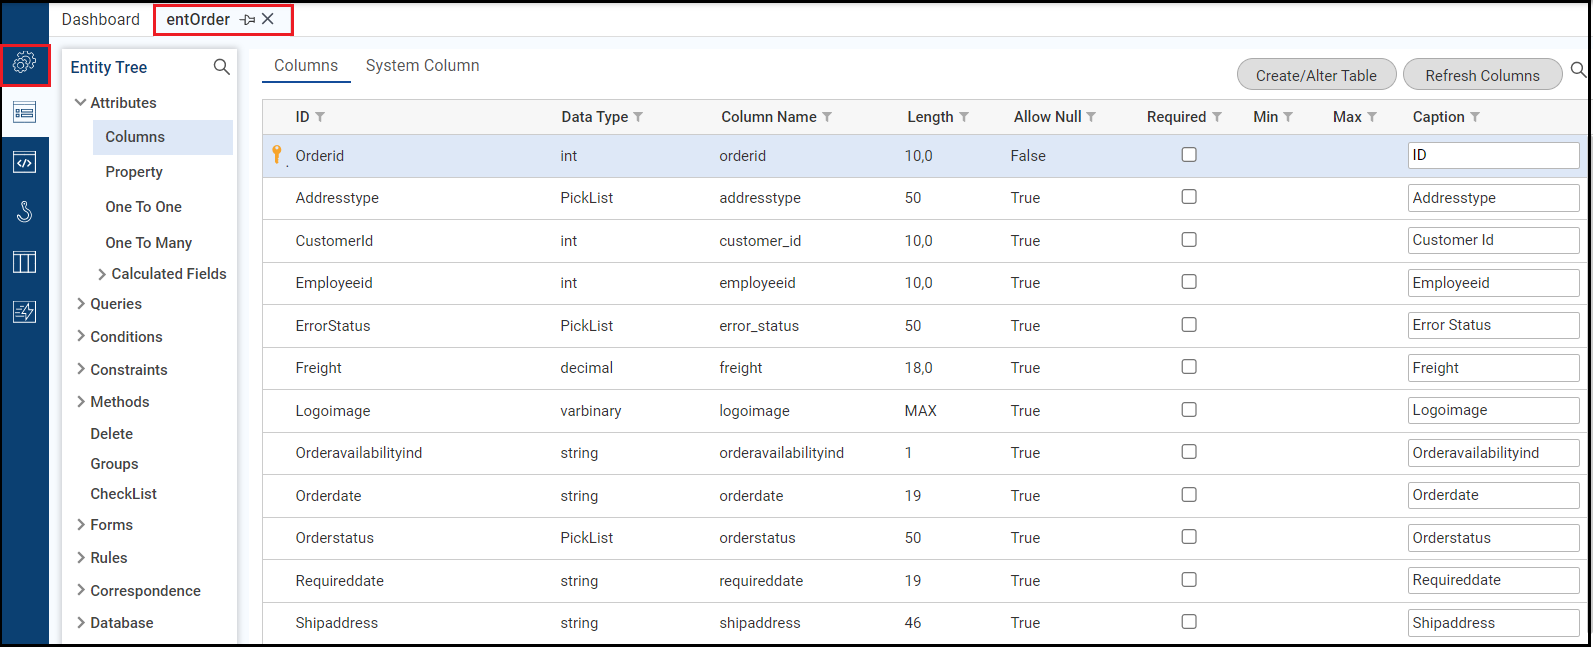The image size is (1593, 647).
Task: Expand the Queries tree node
Action: [x=80, y=304]
